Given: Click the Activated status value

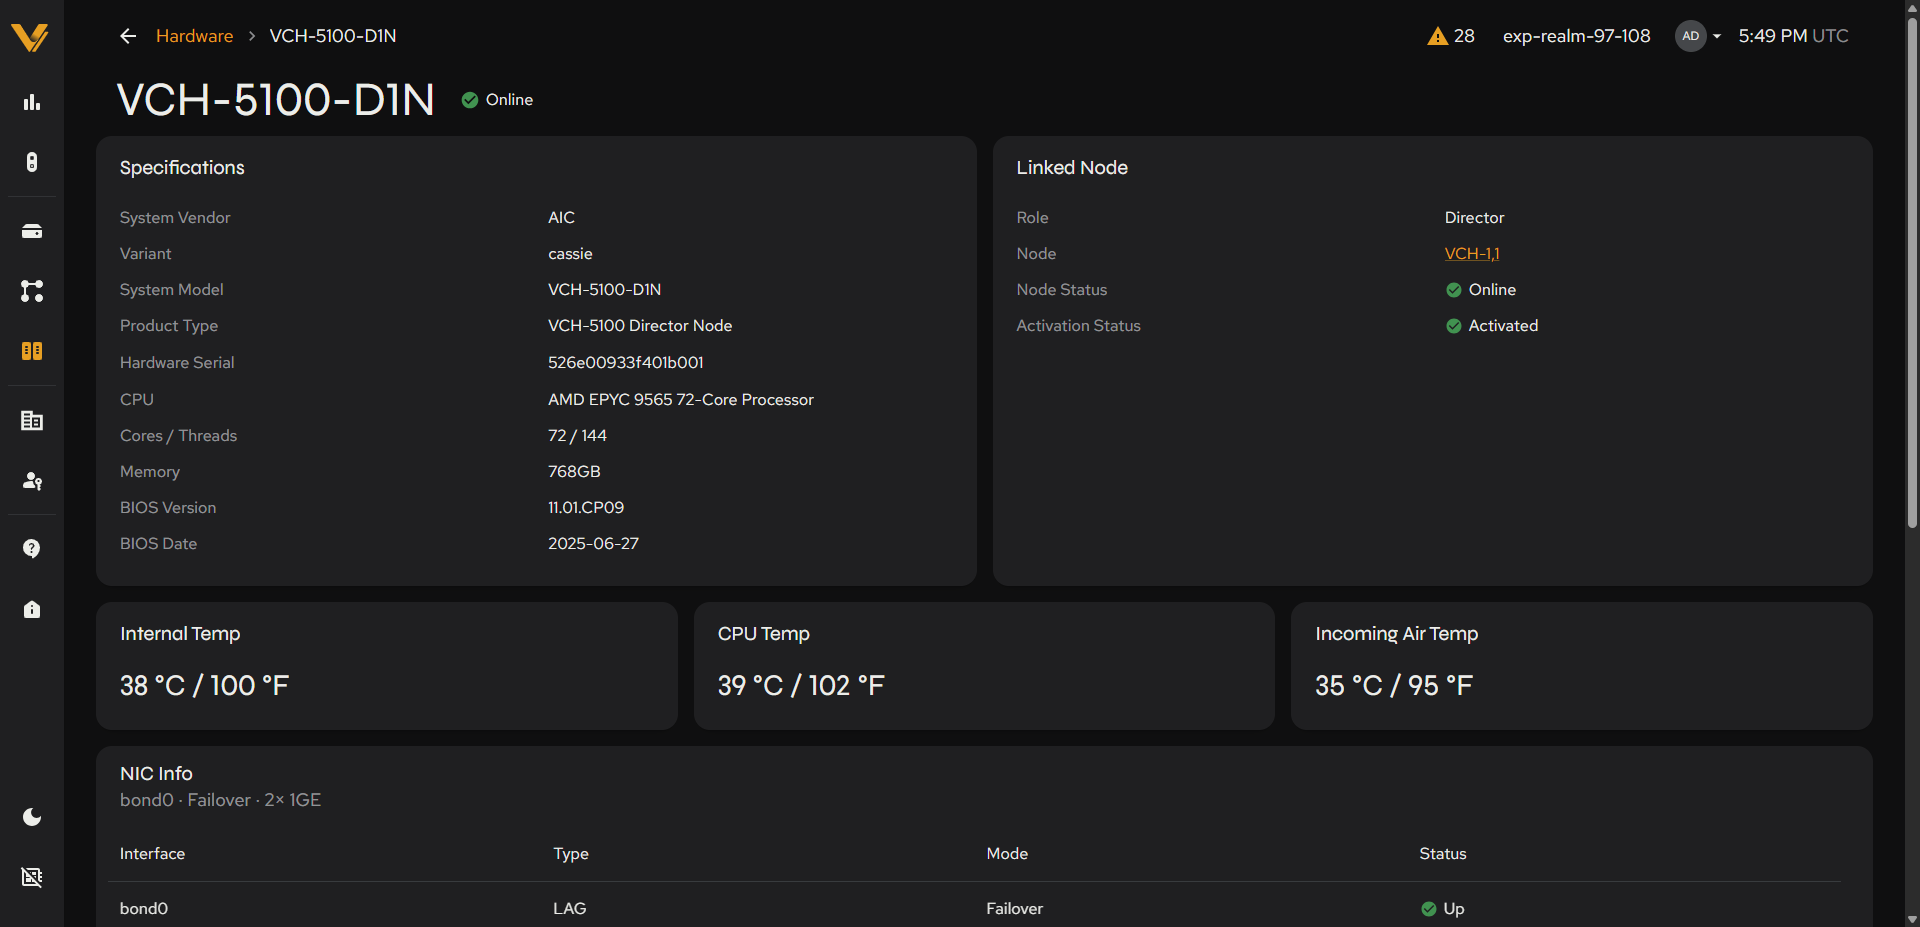Looking at the screenshot, I should tap(1492, 326).
